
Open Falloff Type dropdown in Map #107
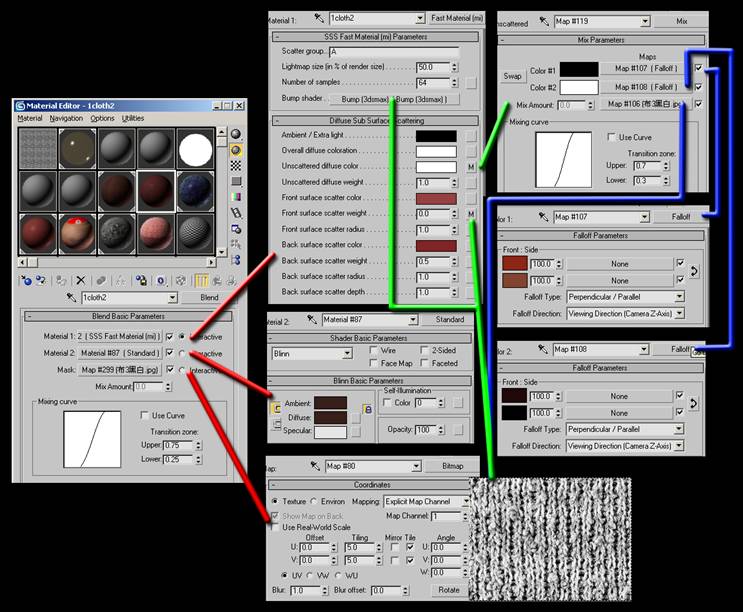tap(678, 297)
